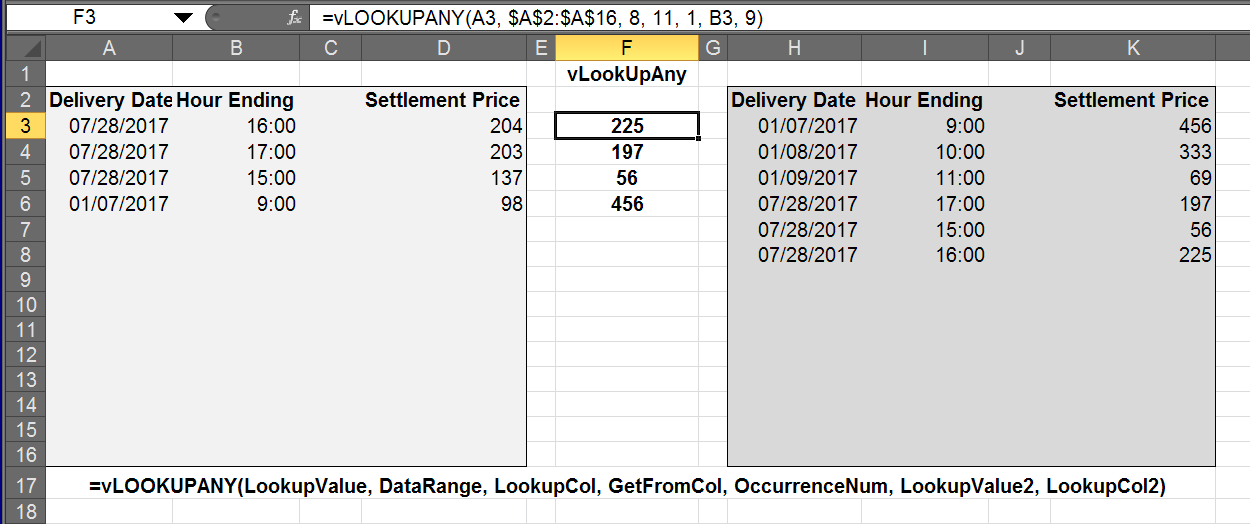1250x524 pixels.
Task: Select cell B5 with time 15:00
Action: pyautogui.click(x=235, y=178)
